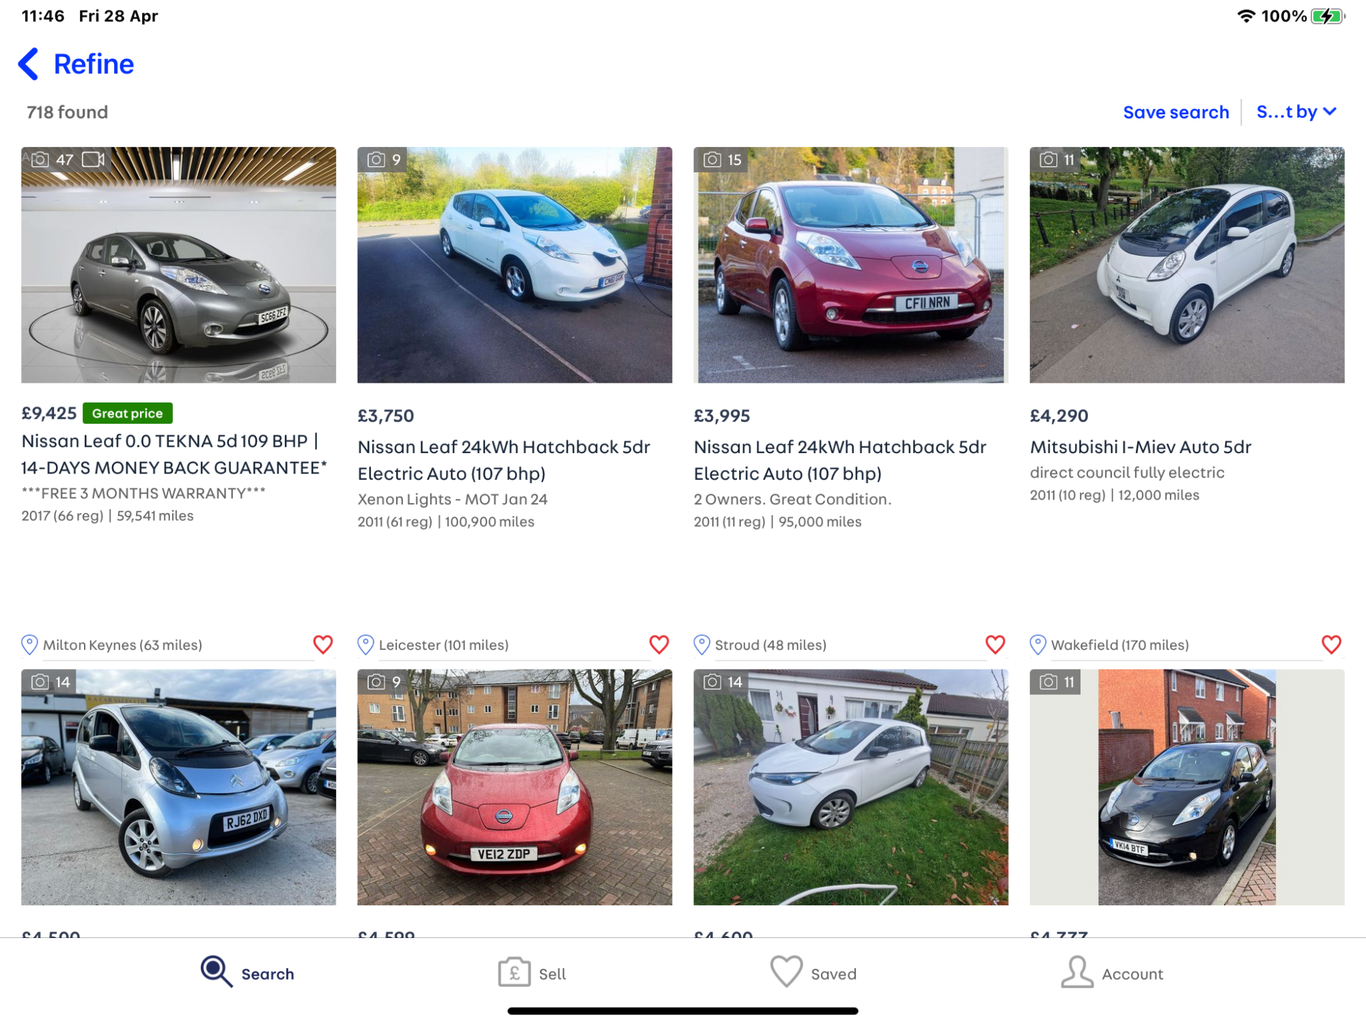Tap camera icon on white Renault Zoe photo
Image resolution: width=1366 pixels, height=1025 pixels.
click(712, 682)
